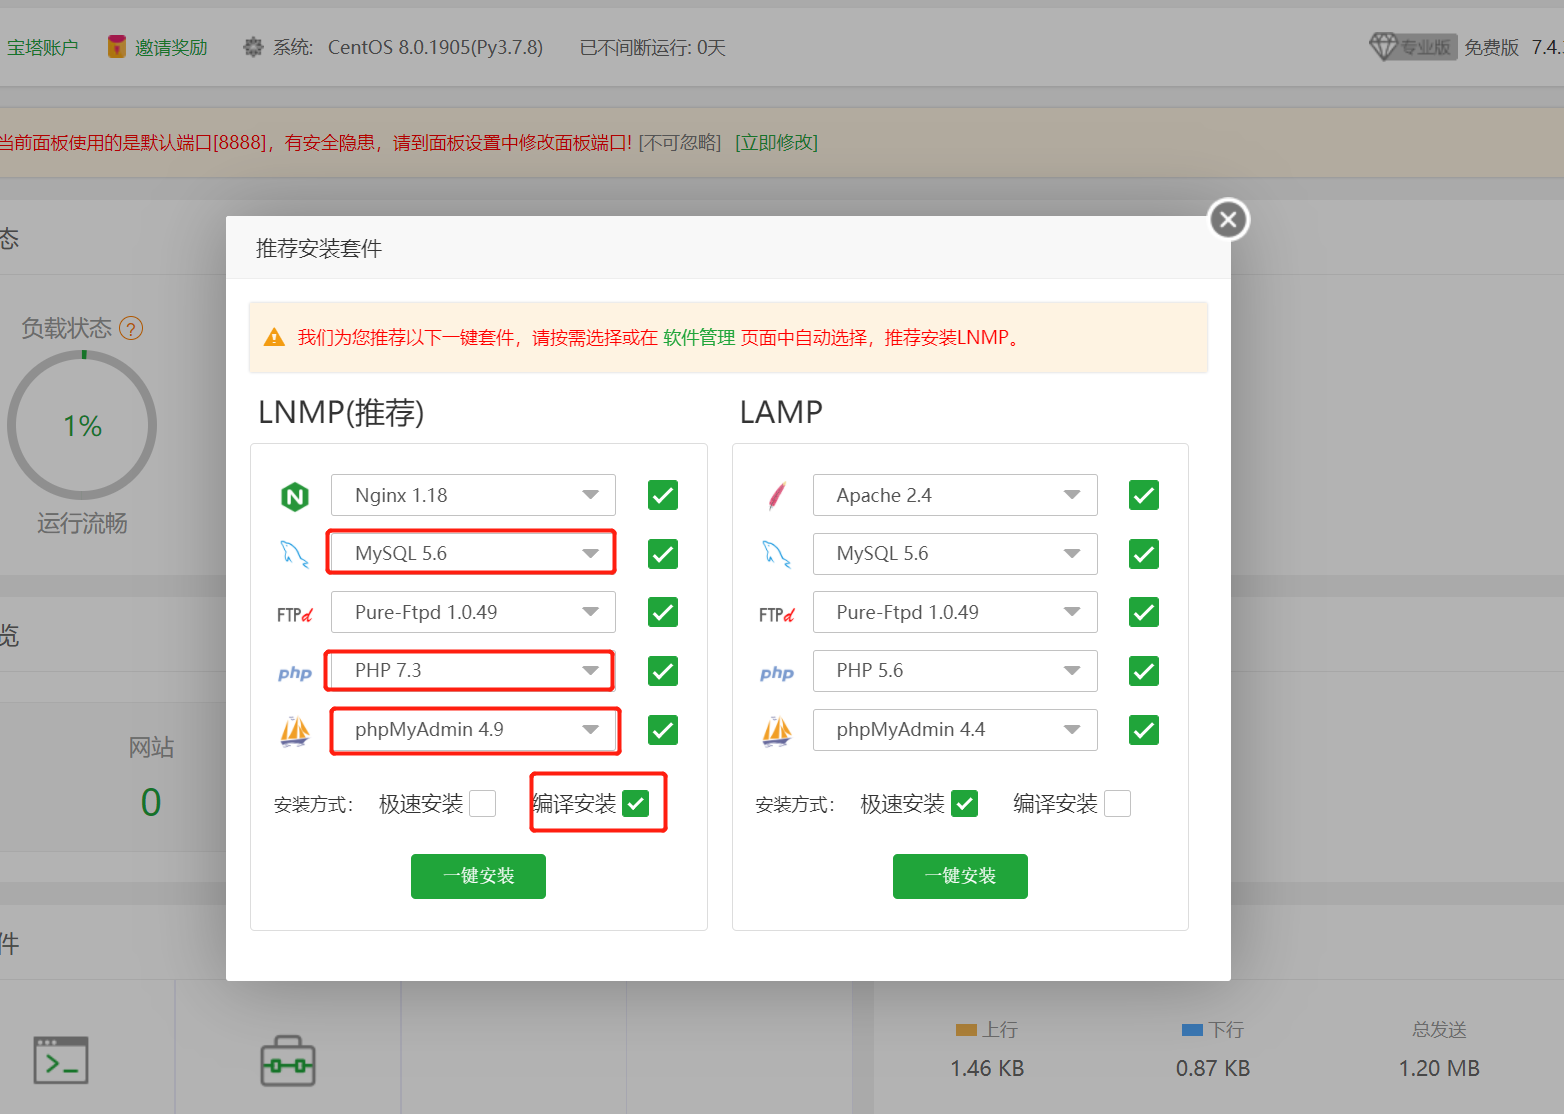Enable LNMP 极速安装 checkbox
The image size is (1564, 1114).
pos(483,804)
